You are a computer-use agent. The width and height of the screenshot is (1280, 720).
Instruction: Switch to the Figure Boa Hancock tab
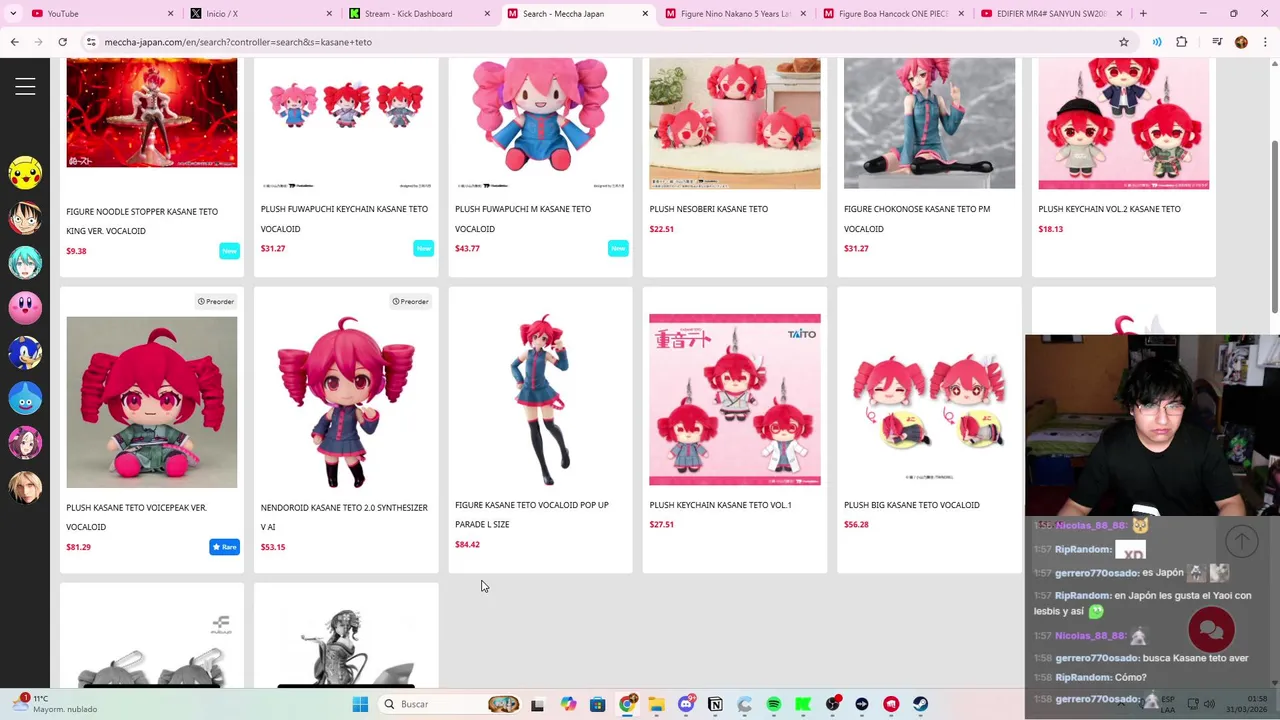pyautogui.click(x=892, y=13)
